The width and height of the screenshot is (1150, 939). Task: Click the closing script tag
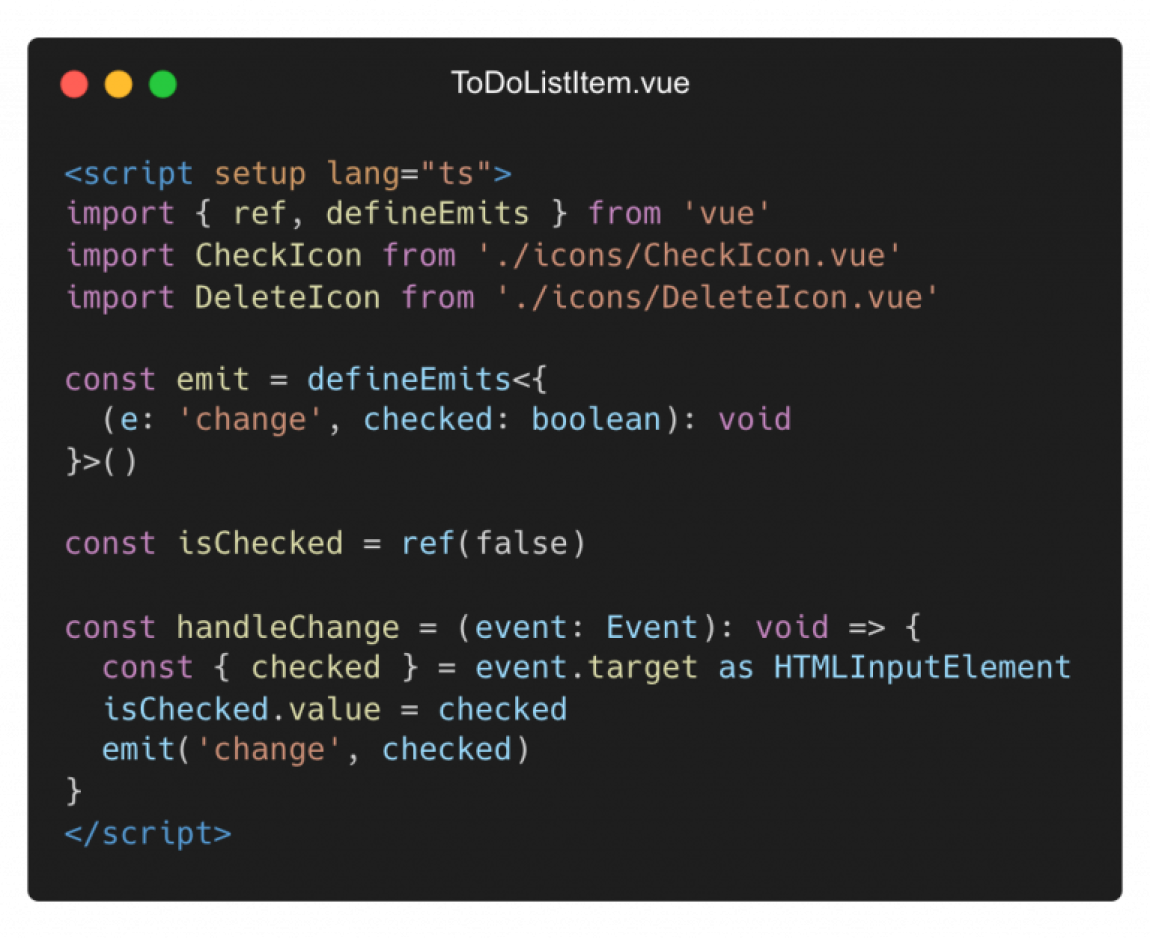coord(148,834)
